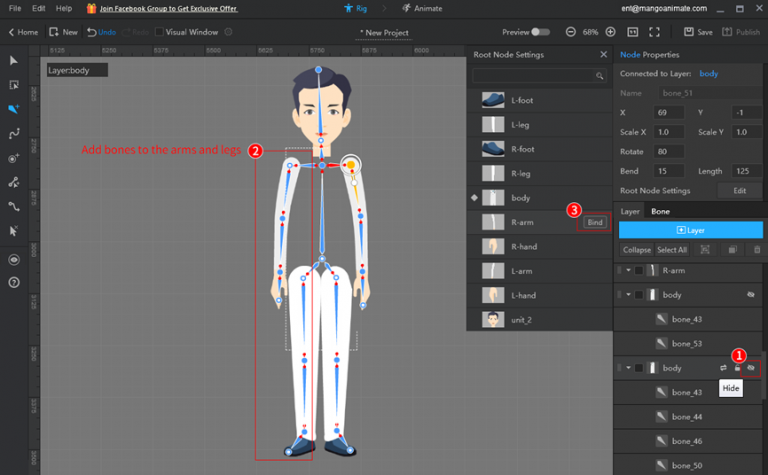The image size is (768, 475).
Task: Tick the checkbox on R-arm layer row
Action: pos(639,270)
